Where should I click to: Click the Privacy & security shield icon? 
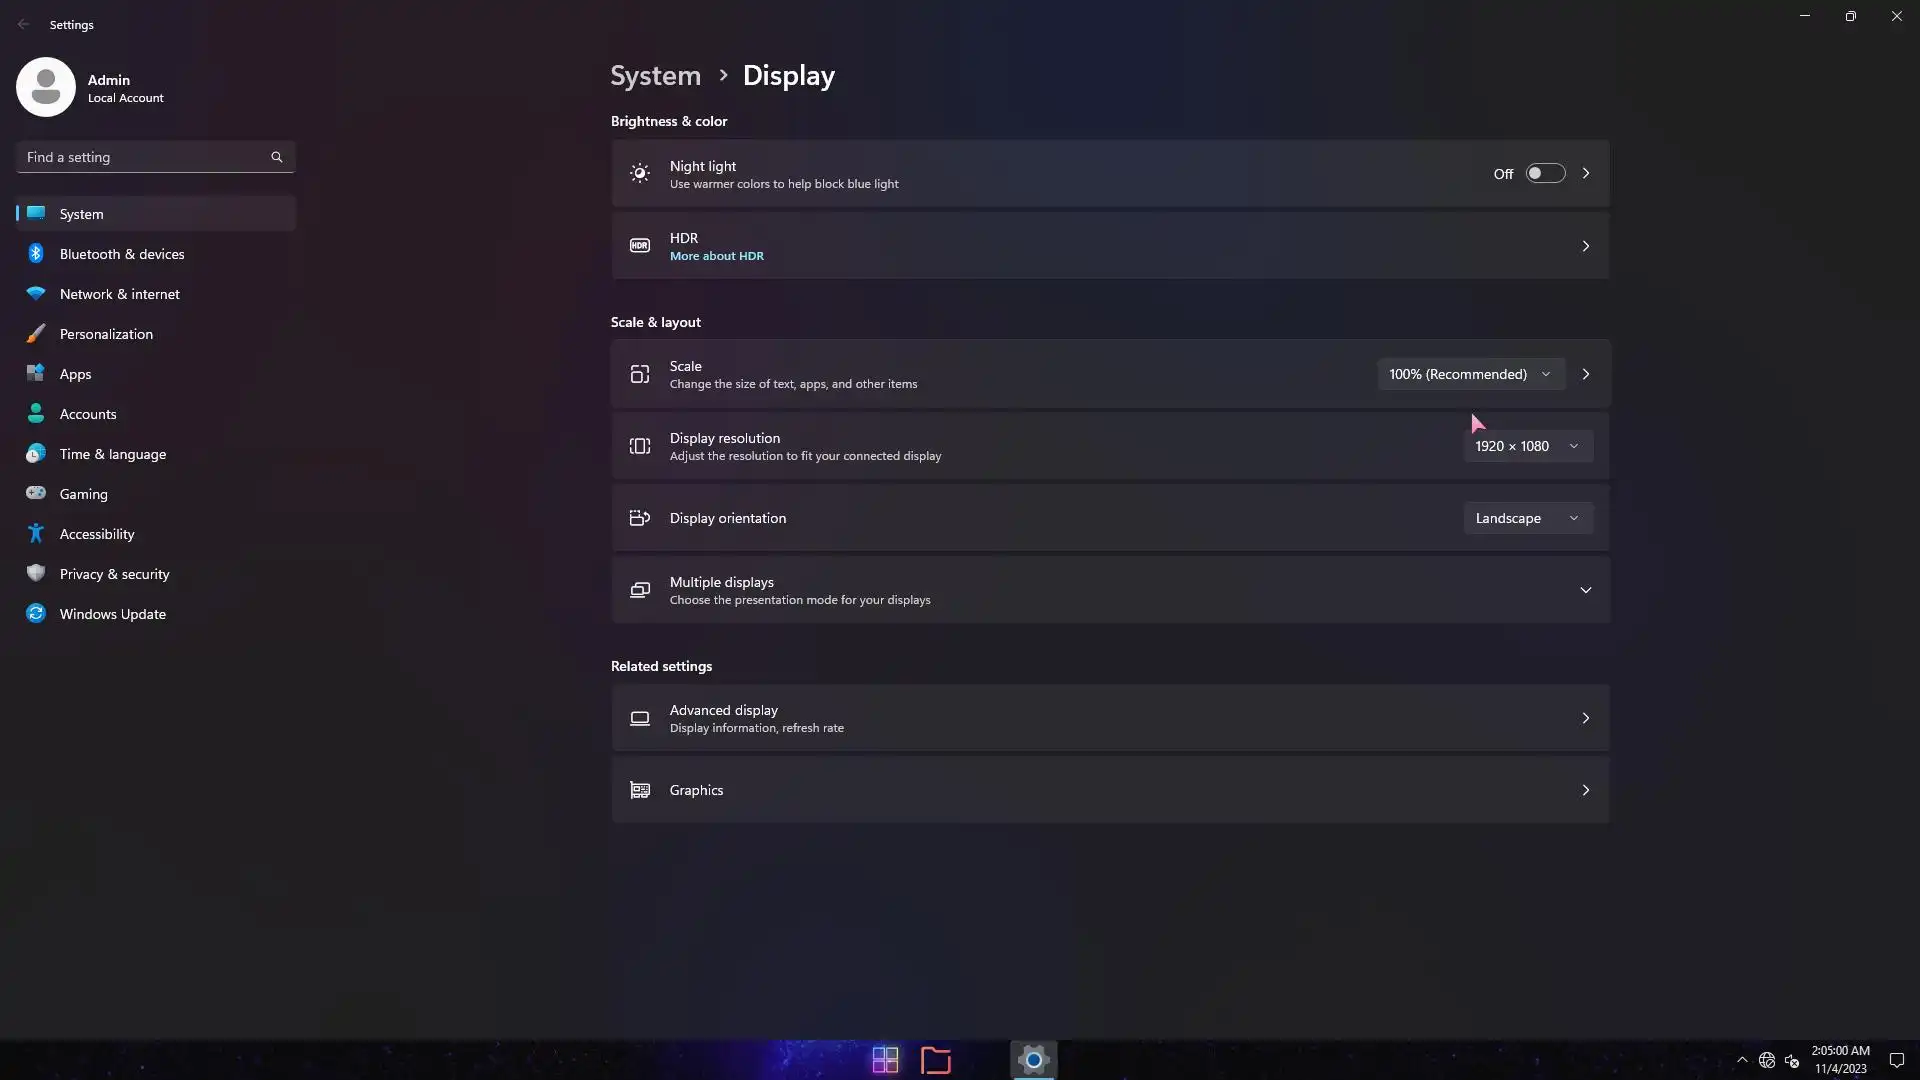pos(36,574)
